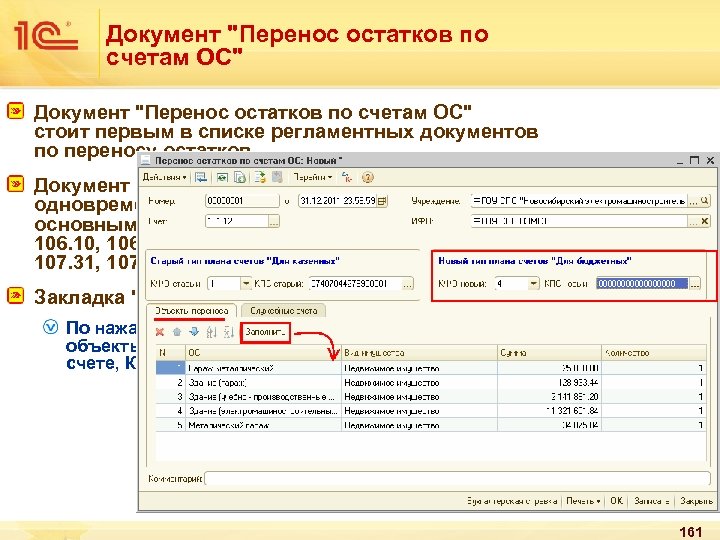Click the Учреждение field
This screenshot has height=540, width=720.
[x=579, y=201]
